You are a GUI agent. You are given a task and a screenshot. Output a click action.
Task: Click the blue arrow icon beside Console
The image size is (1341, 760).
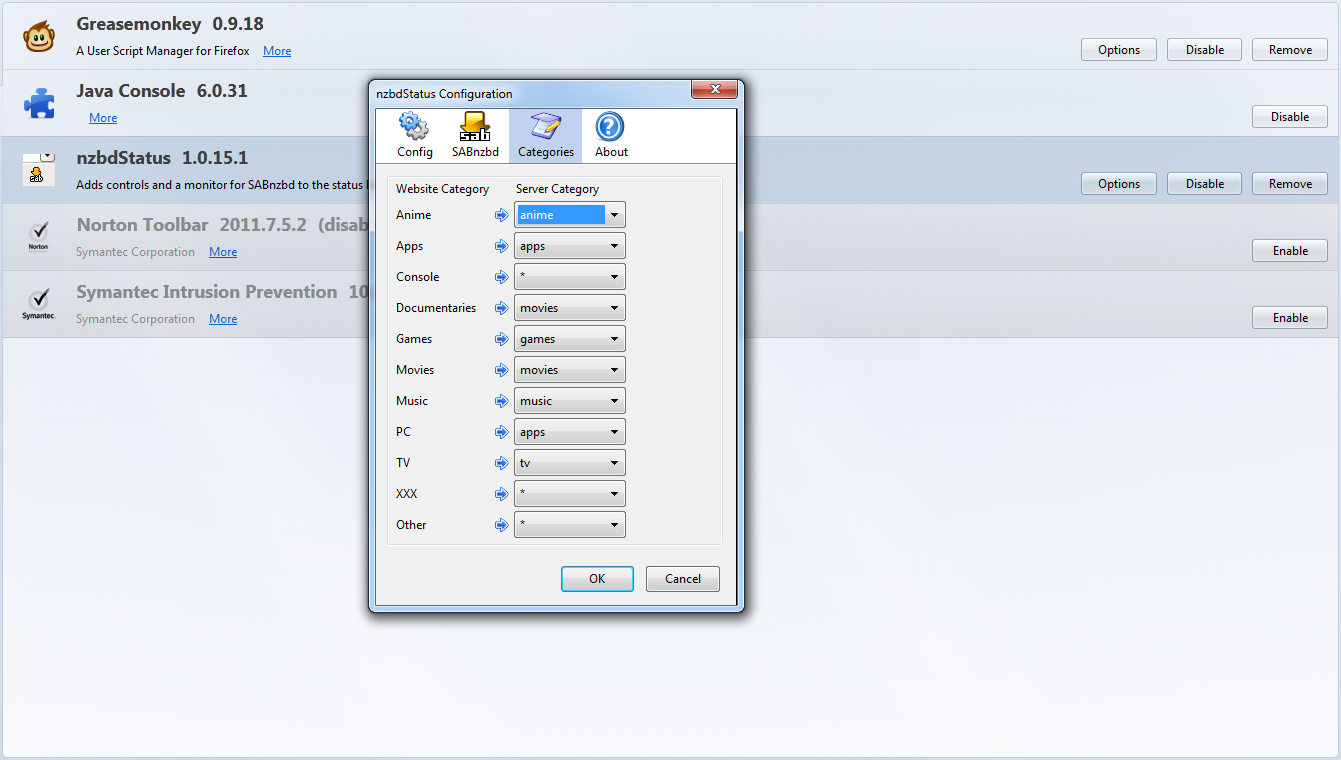coord(502,277)
